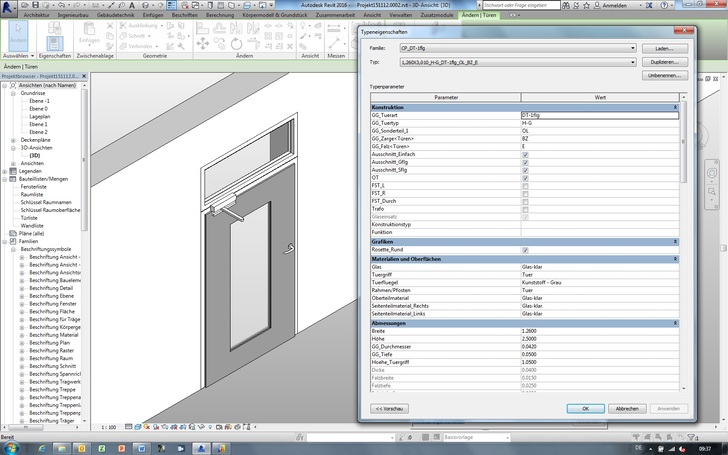Uncheck the Rosette_Rund checkbox
This screenshot has width=728, height=455.
tap(525, 249)
